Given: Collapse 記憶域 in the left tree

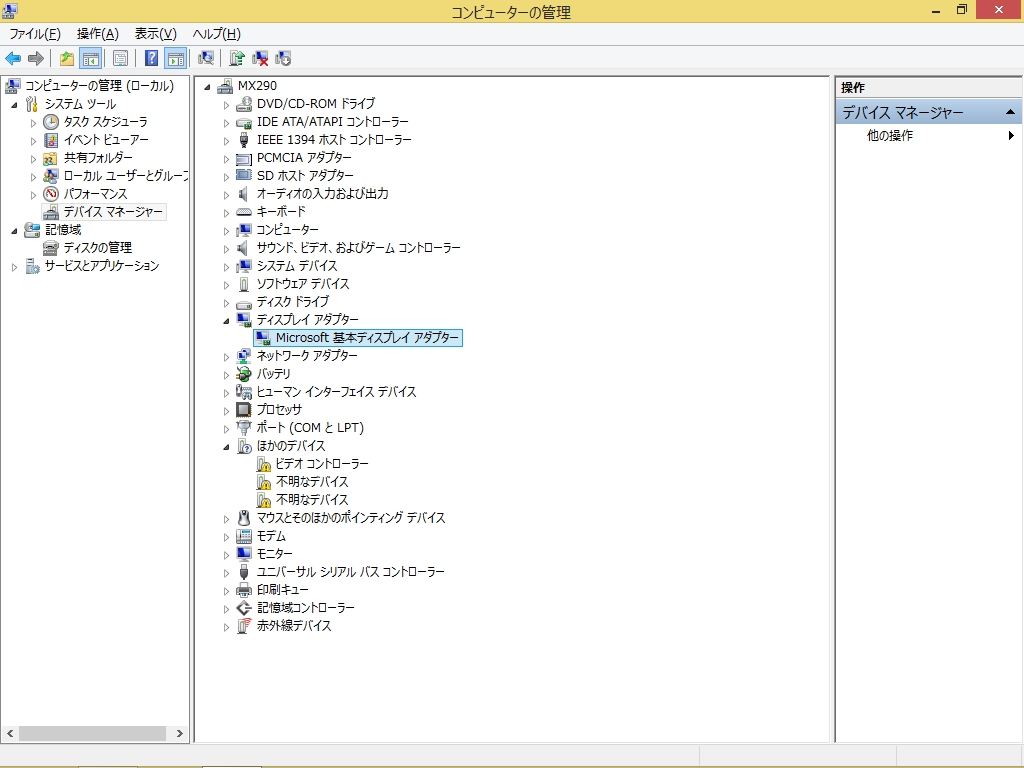Looking at the screenshot, I should [14, 231].
